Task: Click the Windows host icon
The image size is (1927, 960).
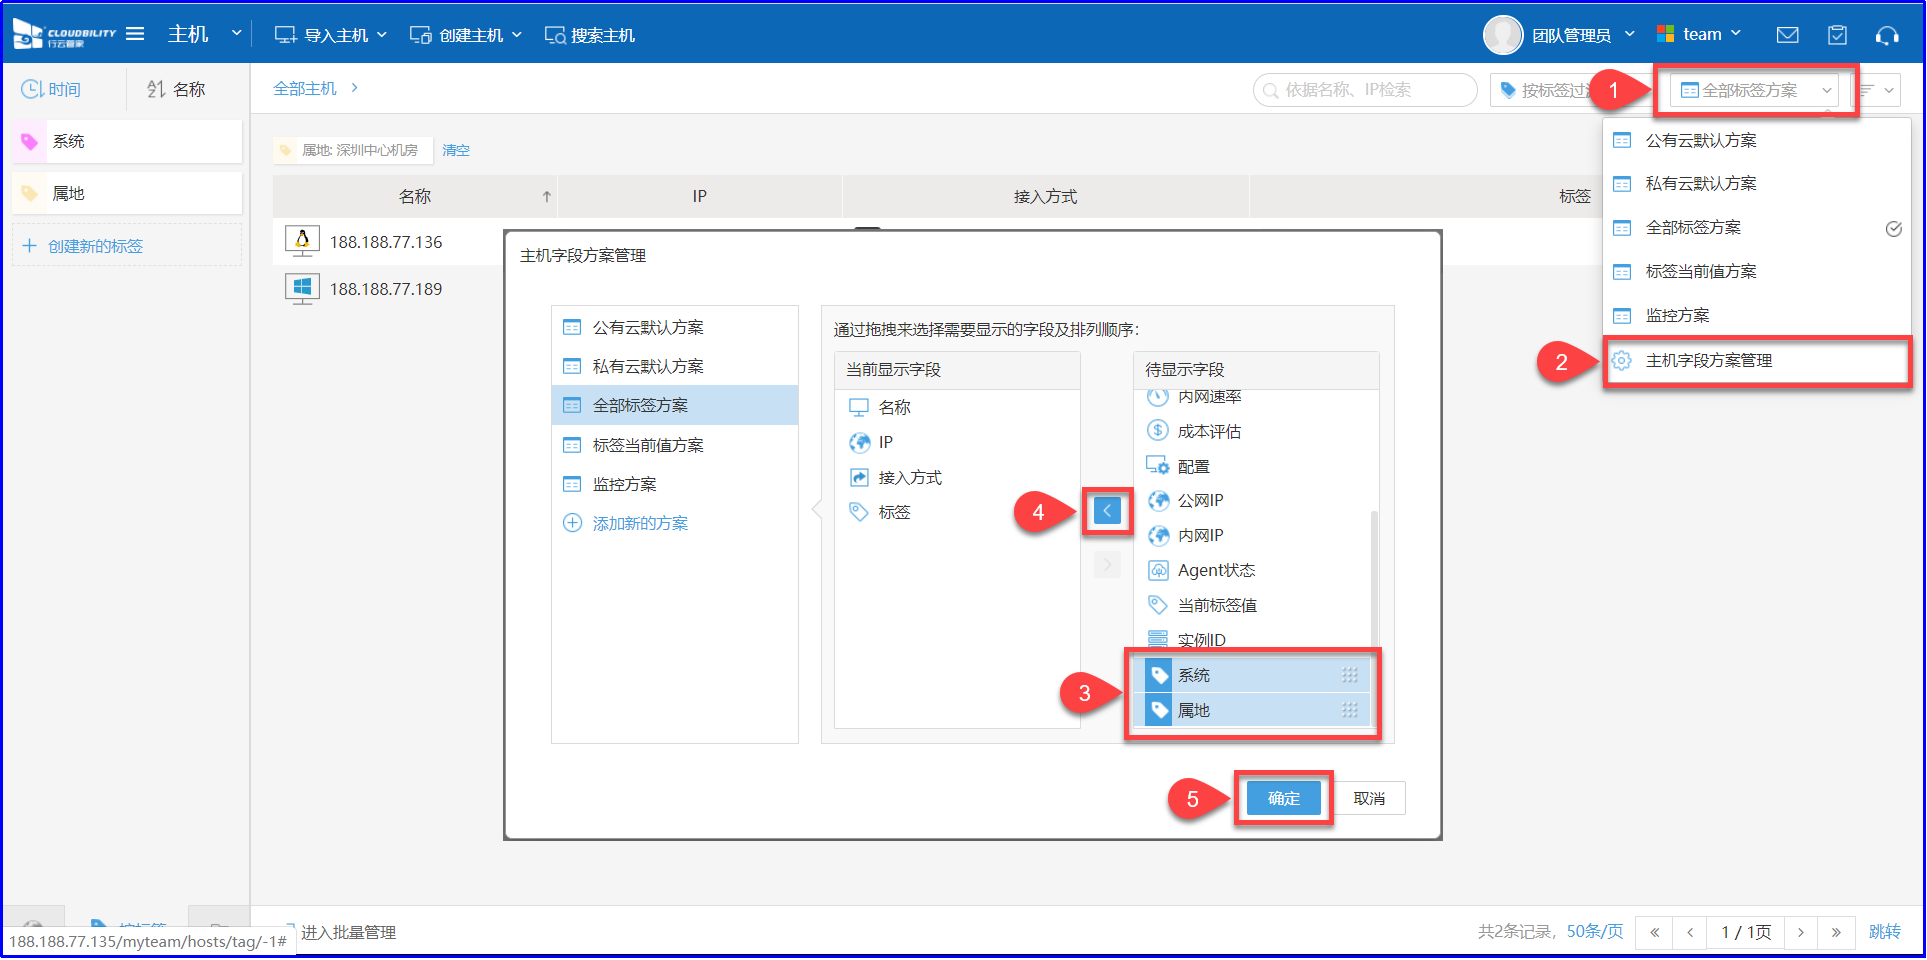Action: tap(302, 289)
